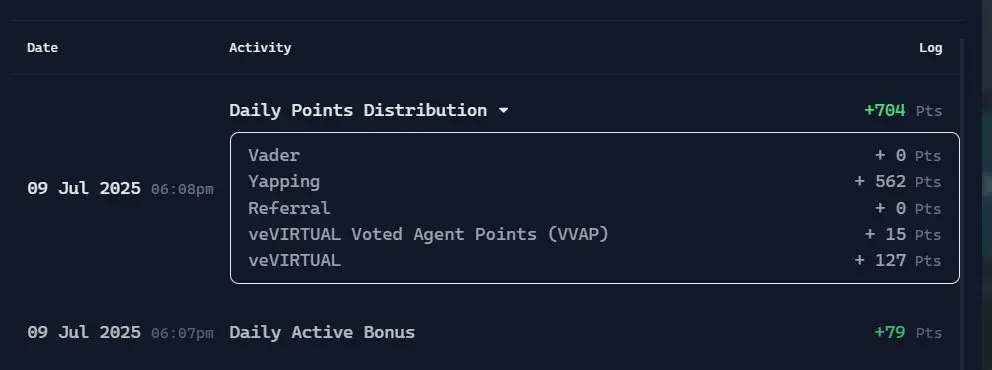The width and height of the screenshot is (992, 370).
Task: Collapse the Daily Points Distribution caret arrow
Action: pyautogui.click(x=504, y=111)
